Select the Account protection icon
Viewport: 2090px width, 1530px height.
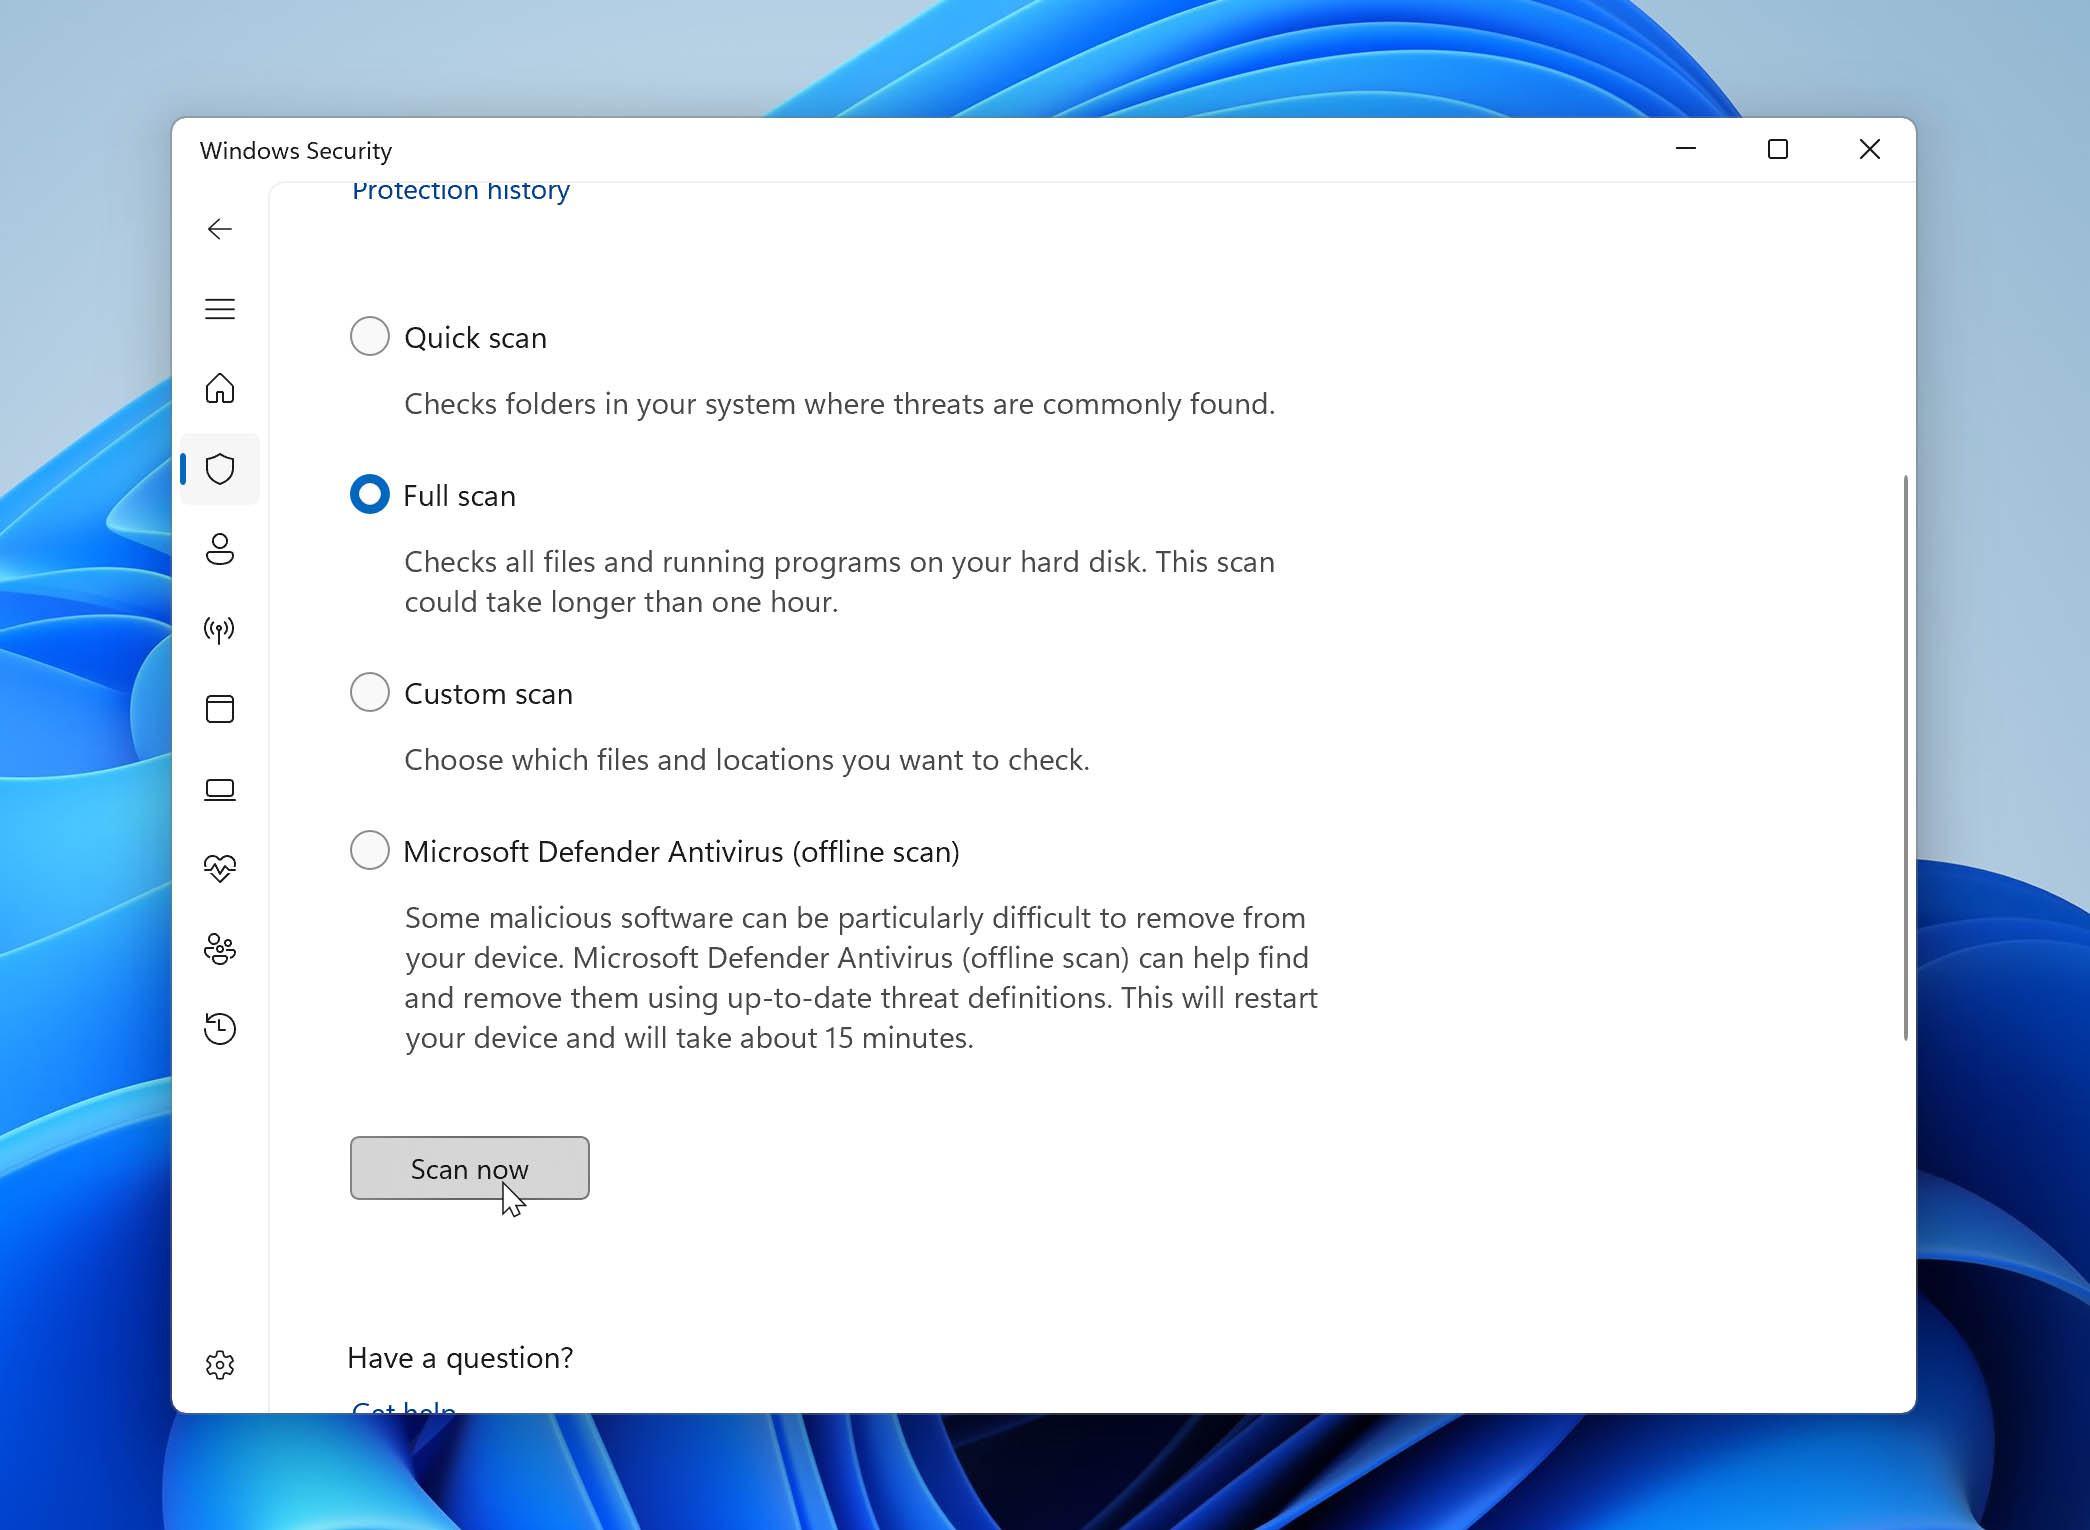(x=221, y=548)
